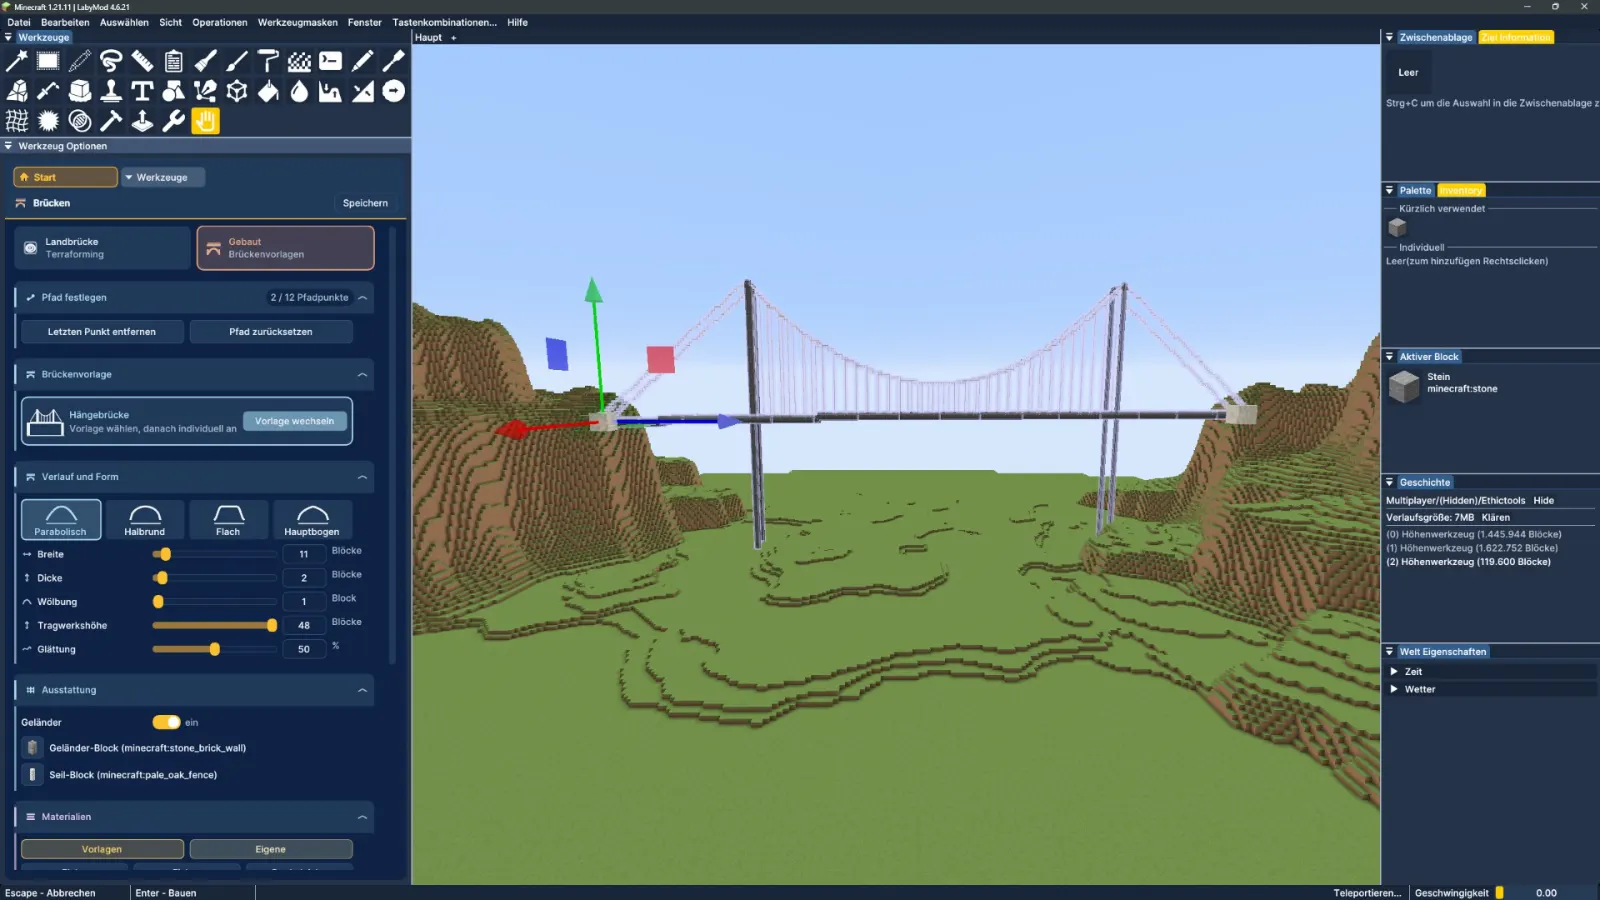
Task: Choose the Parabolisch bridge form
Action: [x=60, y=520]
